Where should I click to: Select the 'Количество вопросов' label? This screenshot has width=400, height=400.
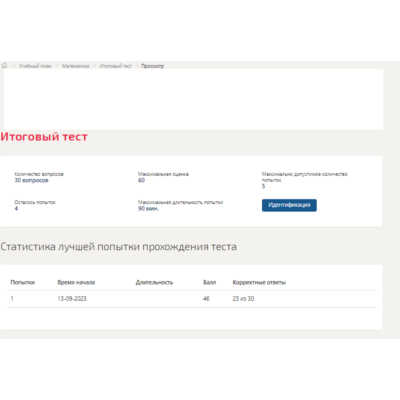39,174
